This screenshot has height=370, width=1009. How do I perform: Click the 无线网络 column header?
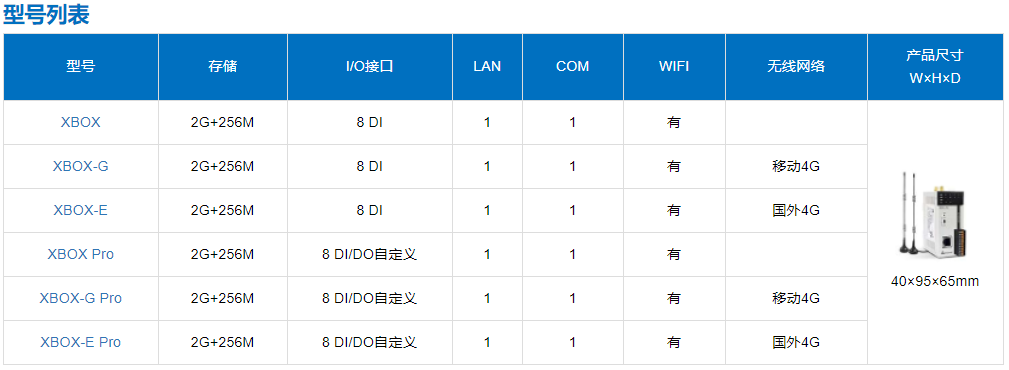click(796, 66)
